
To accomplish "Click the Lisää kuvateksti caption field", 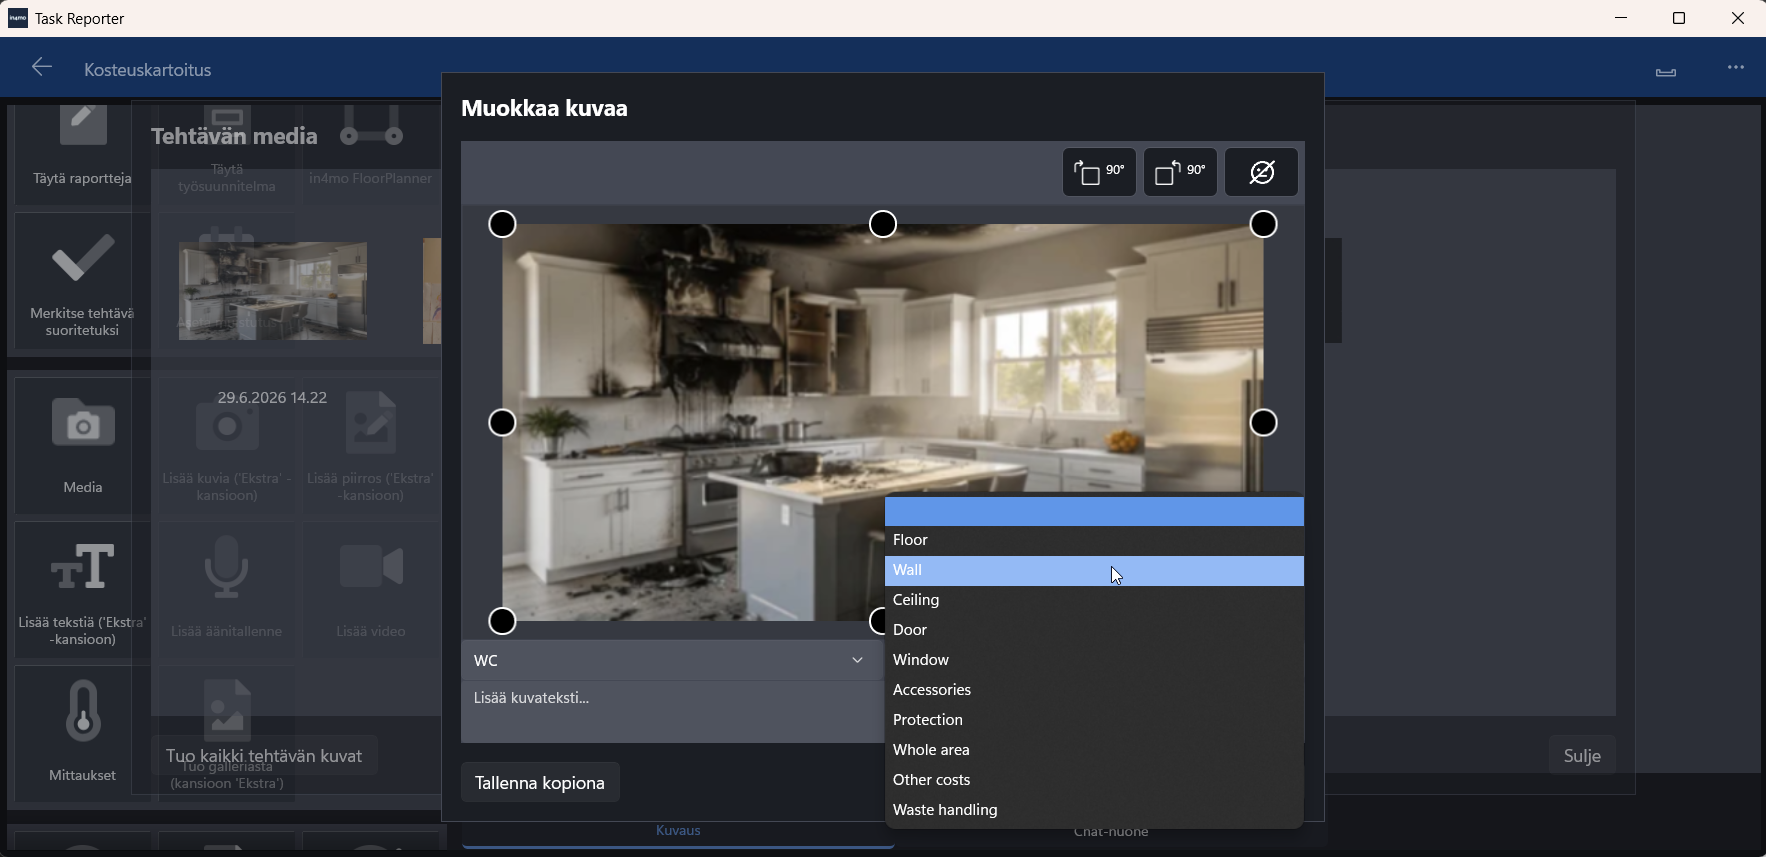I will click(x=672, y=711).
